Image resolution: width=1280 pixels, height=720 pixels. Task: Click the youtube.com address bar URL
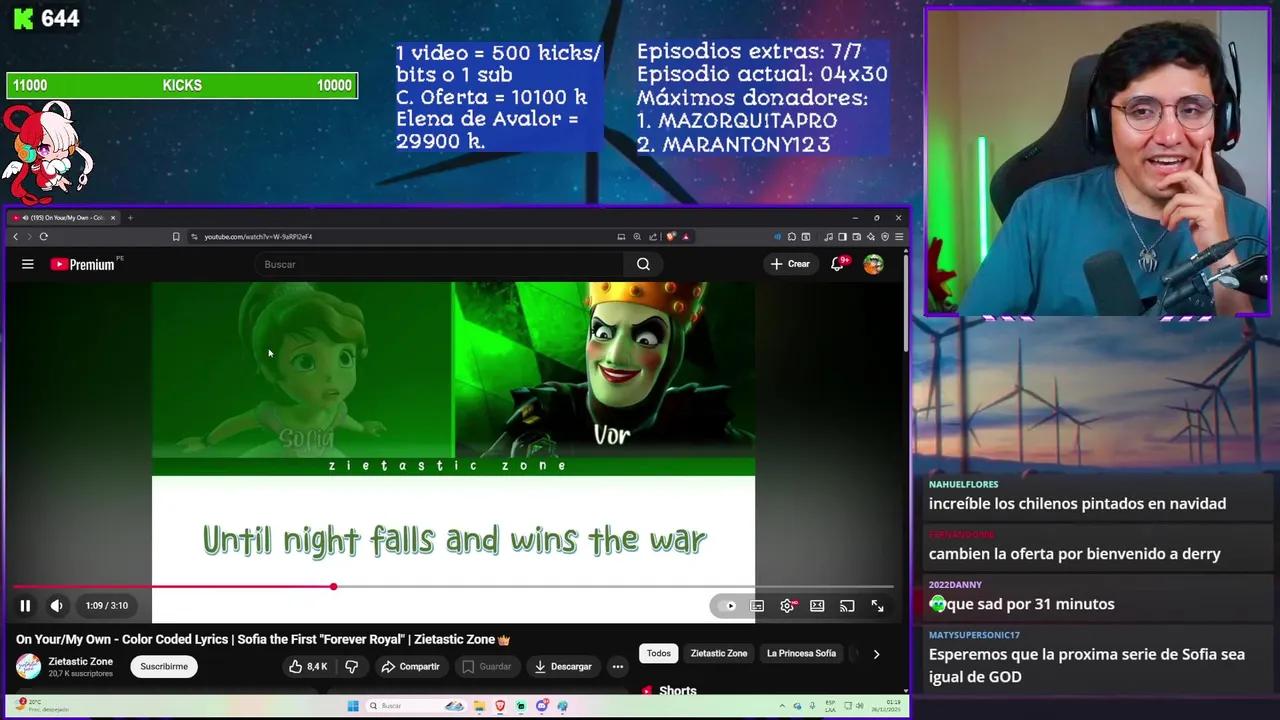(x=258, y=237)
